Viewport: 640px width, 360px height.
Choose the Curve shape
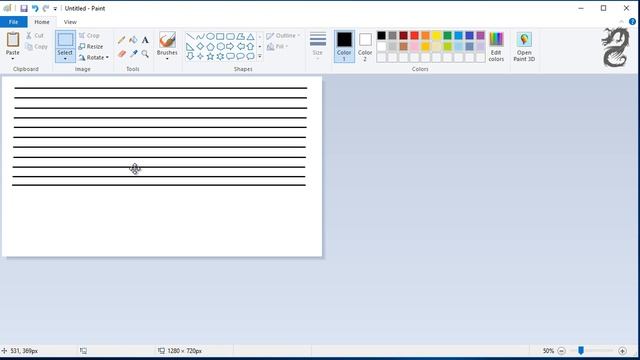click(x=200, y=37)
